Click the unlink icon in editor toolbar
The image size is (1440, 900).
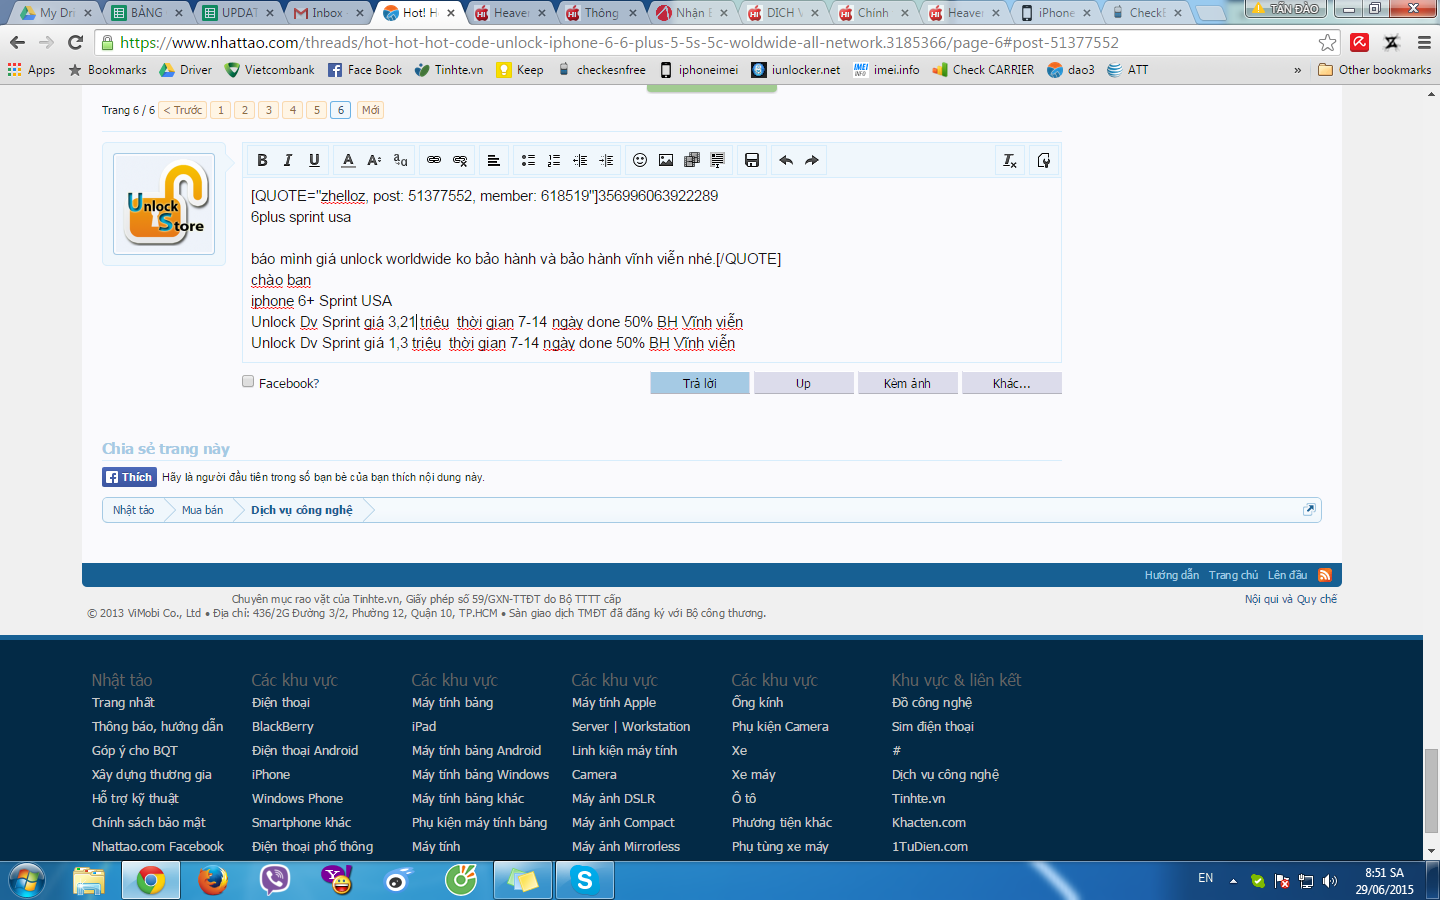click(460, 160)
